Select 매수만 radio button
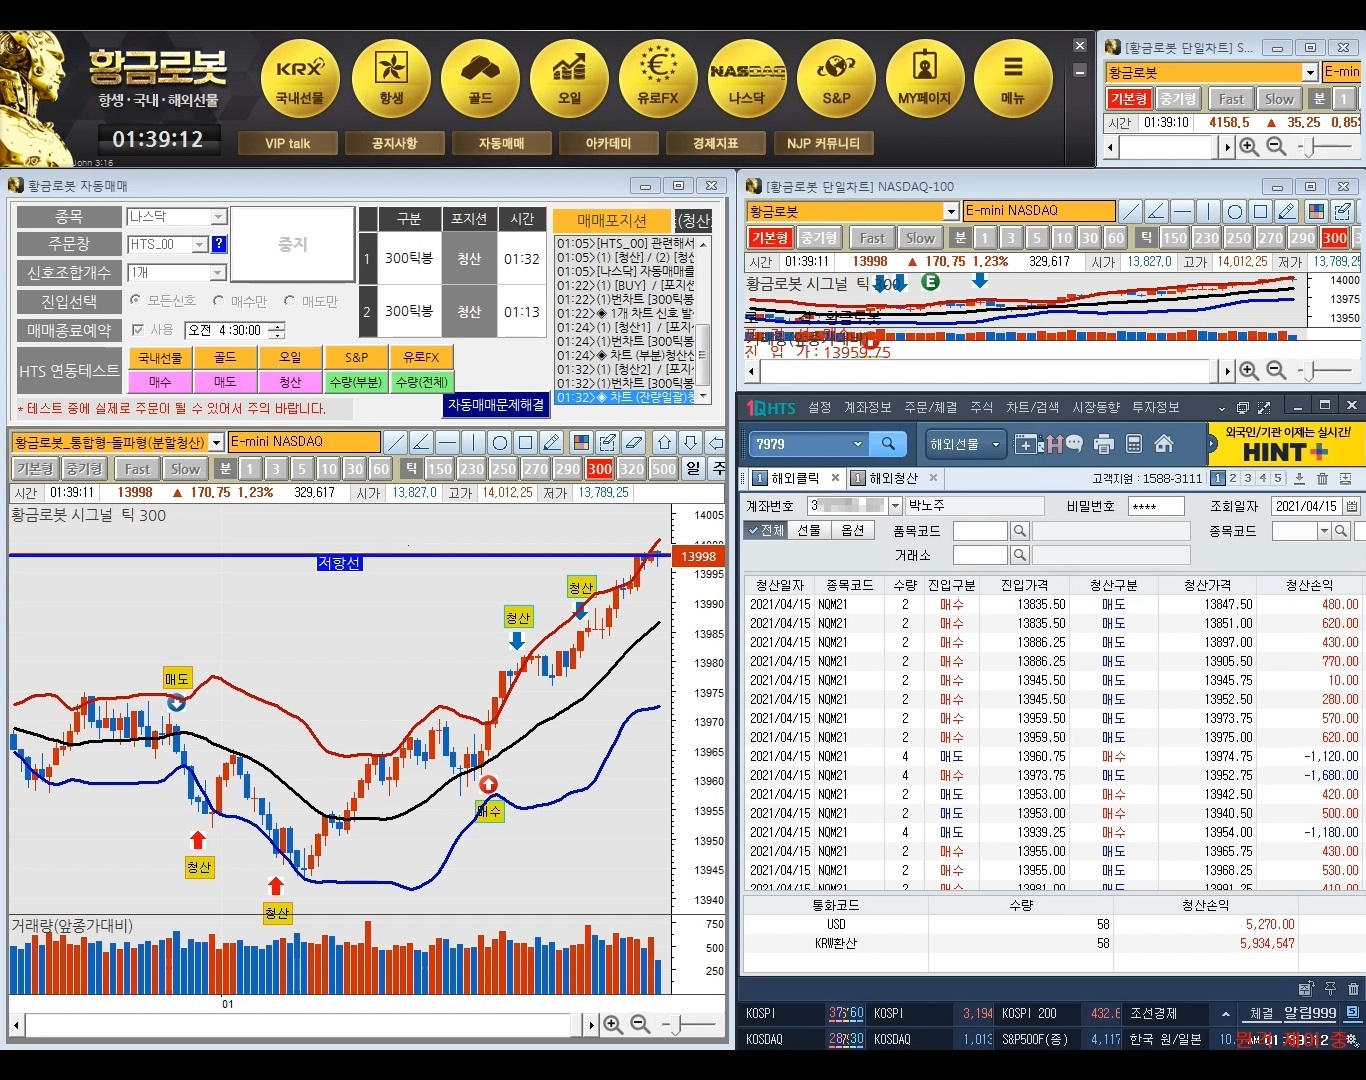The image size is (1366, 1080). (x=218, y=300)
